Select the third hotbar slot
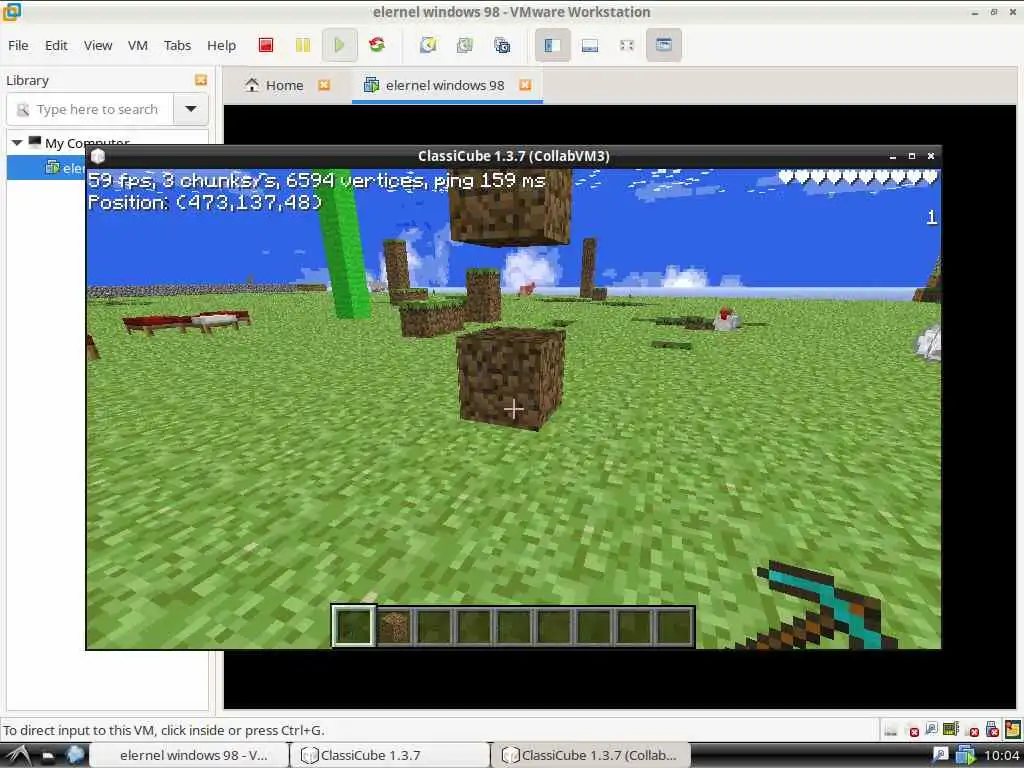1024x768 pixels. click(x=434, y=626)
